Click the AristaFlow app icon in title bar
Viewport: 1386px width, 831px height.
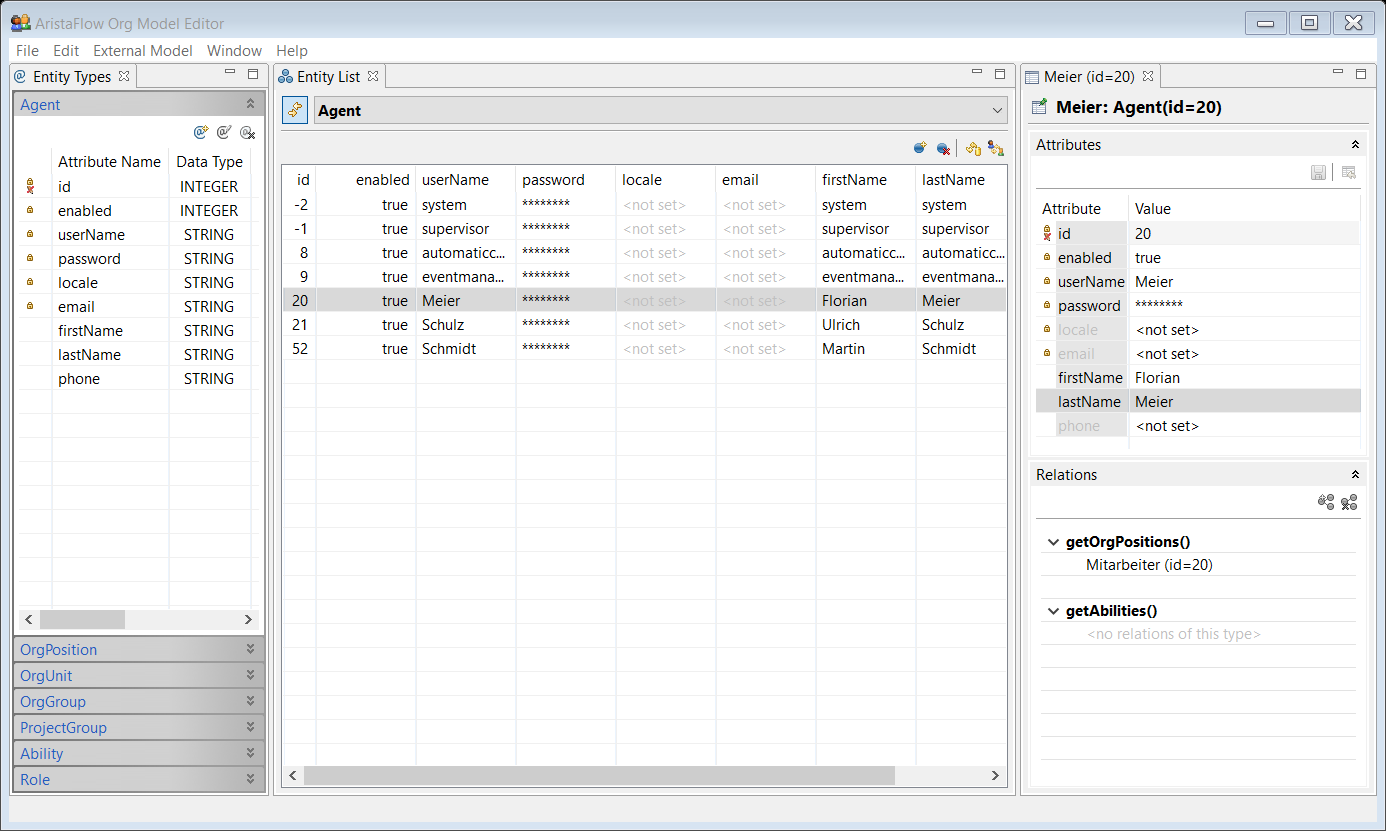point(20,23)
